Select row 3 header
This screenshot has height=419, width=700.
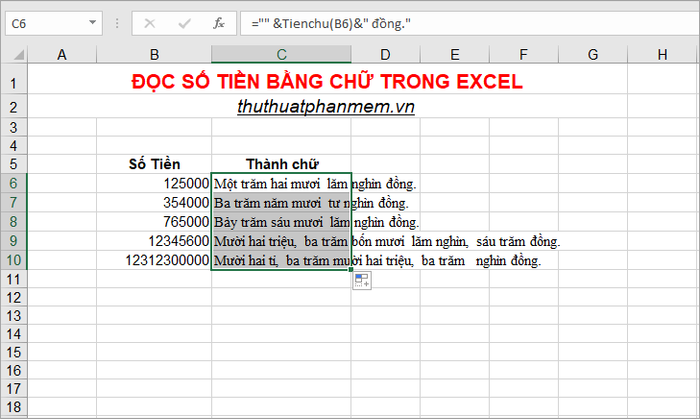pos(13,128)
